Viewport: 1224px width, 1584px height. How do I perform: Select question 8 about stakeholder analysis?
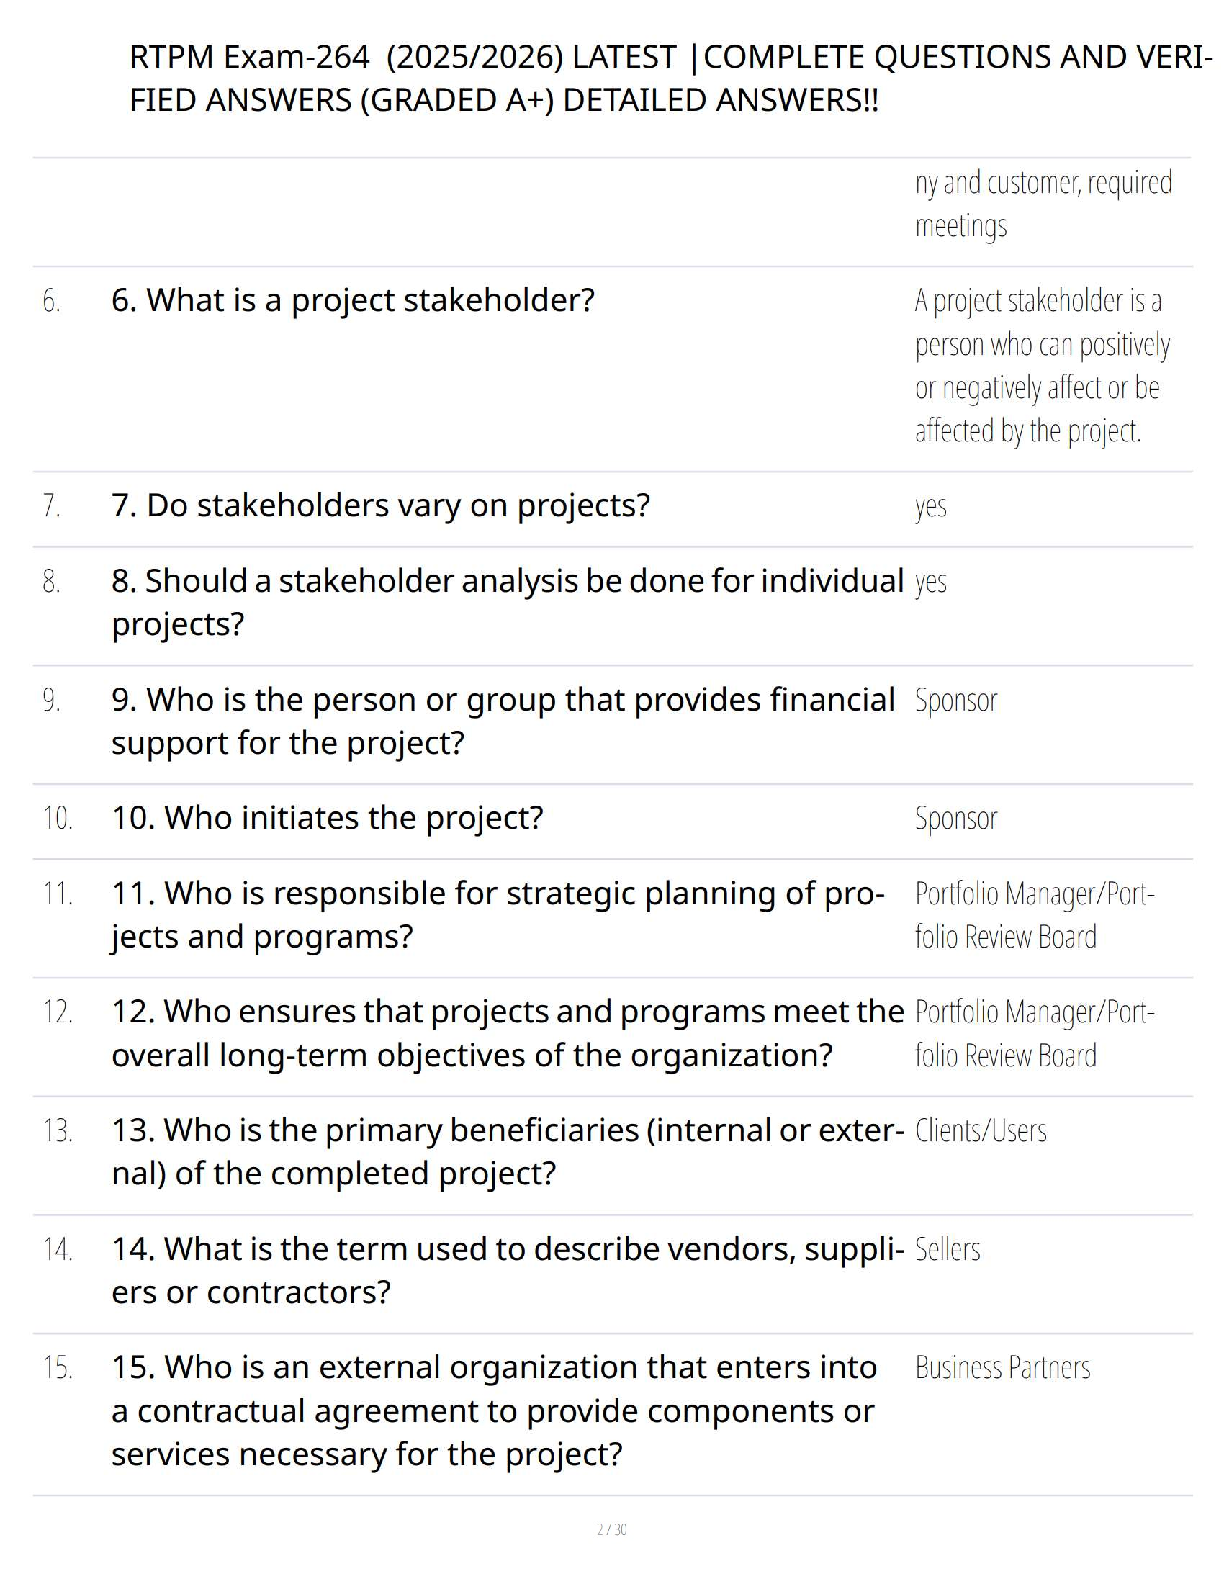tap(507, 602)
